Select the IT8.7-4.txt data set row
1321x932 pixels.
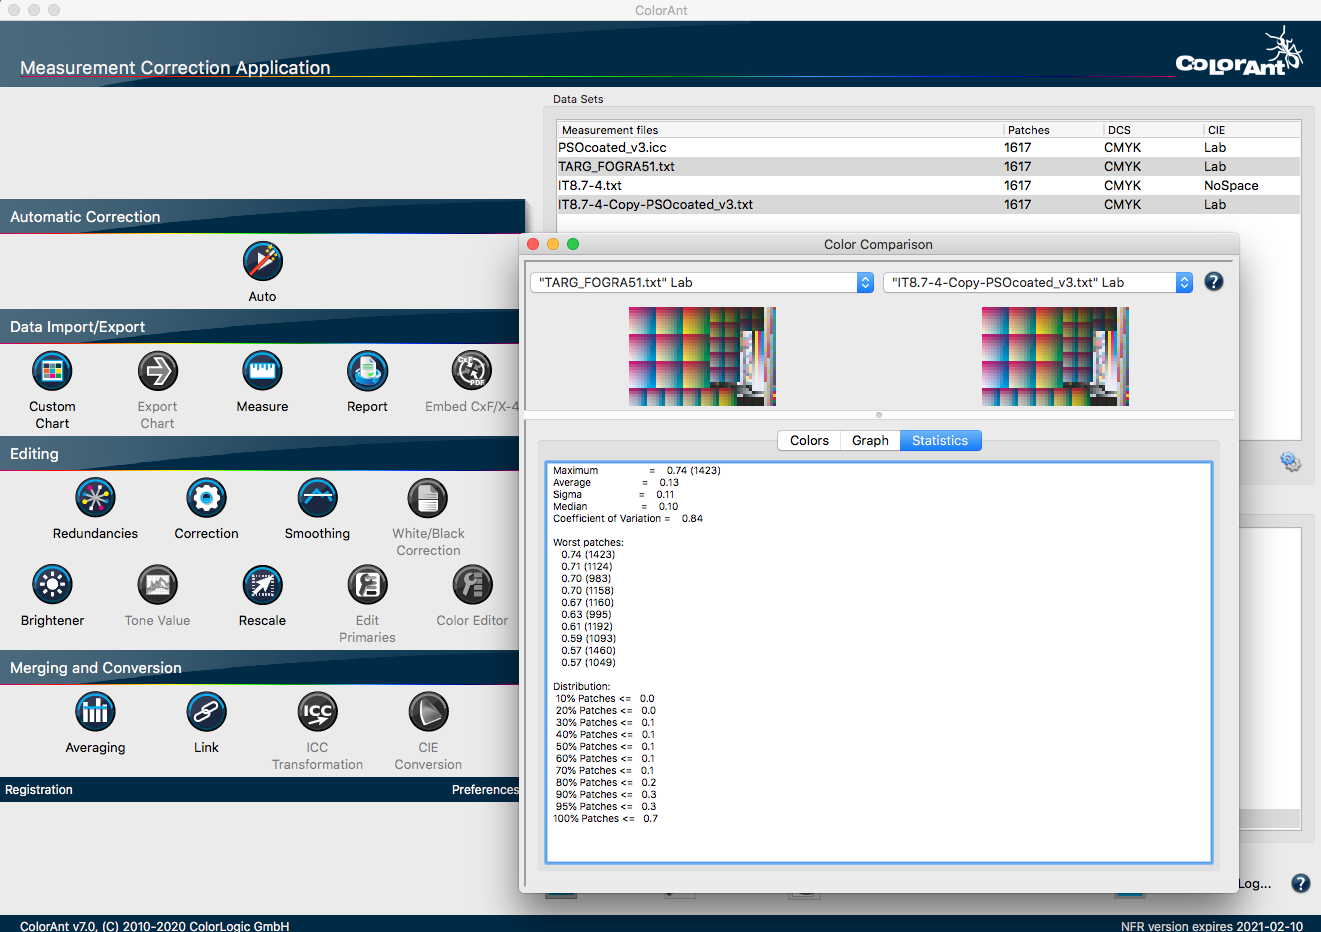pyautogui.click(x=928, y=186)
